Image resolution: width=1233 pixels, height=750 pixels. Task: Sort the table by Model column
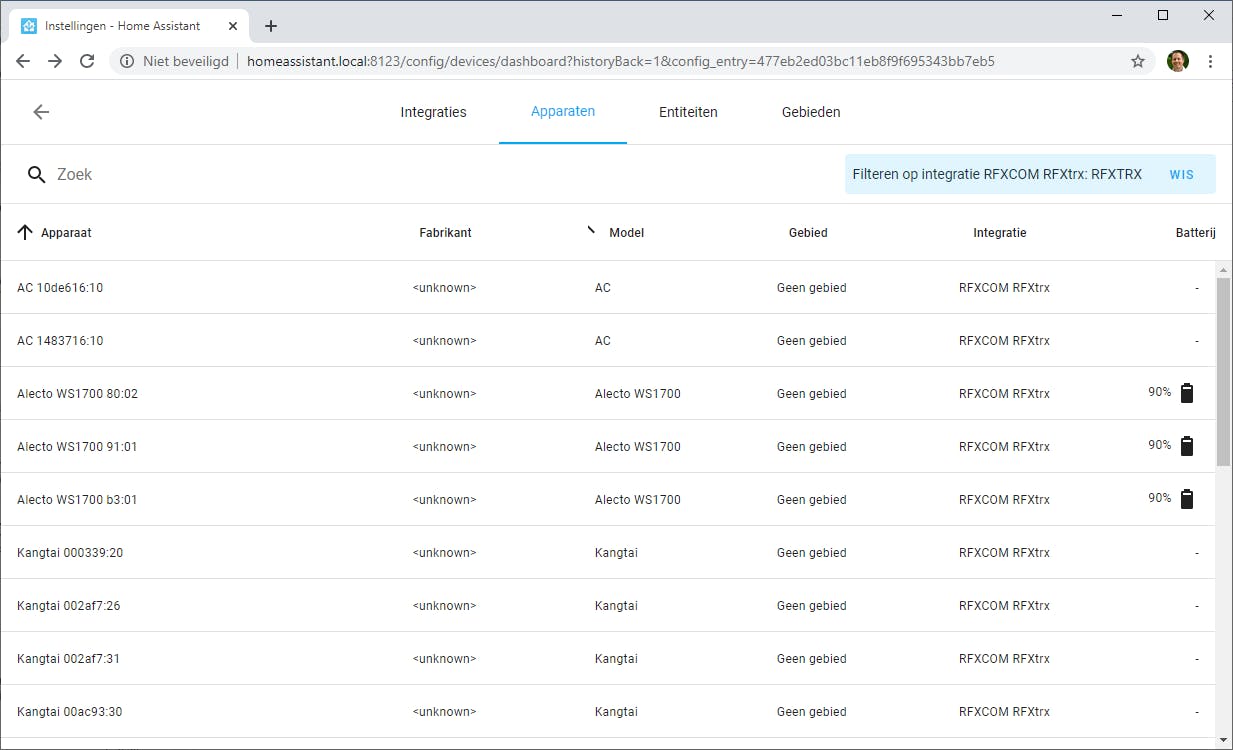[x=626, y=233]
